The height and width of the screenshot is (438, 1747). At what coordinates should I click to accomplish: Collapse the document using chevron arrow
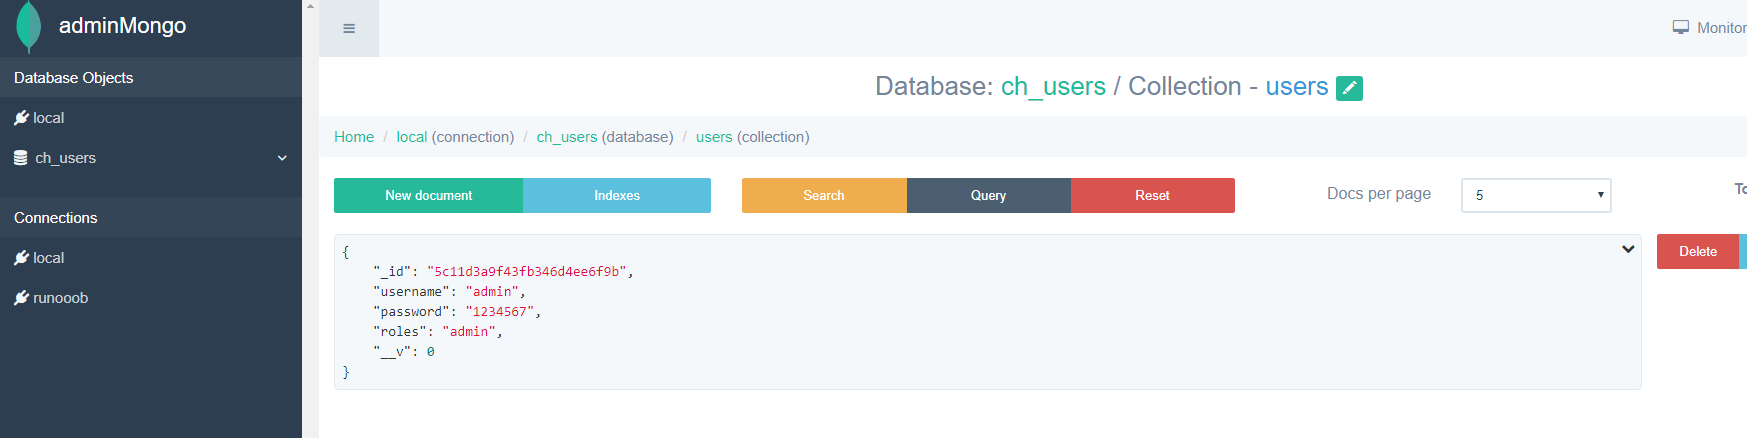1628,249
